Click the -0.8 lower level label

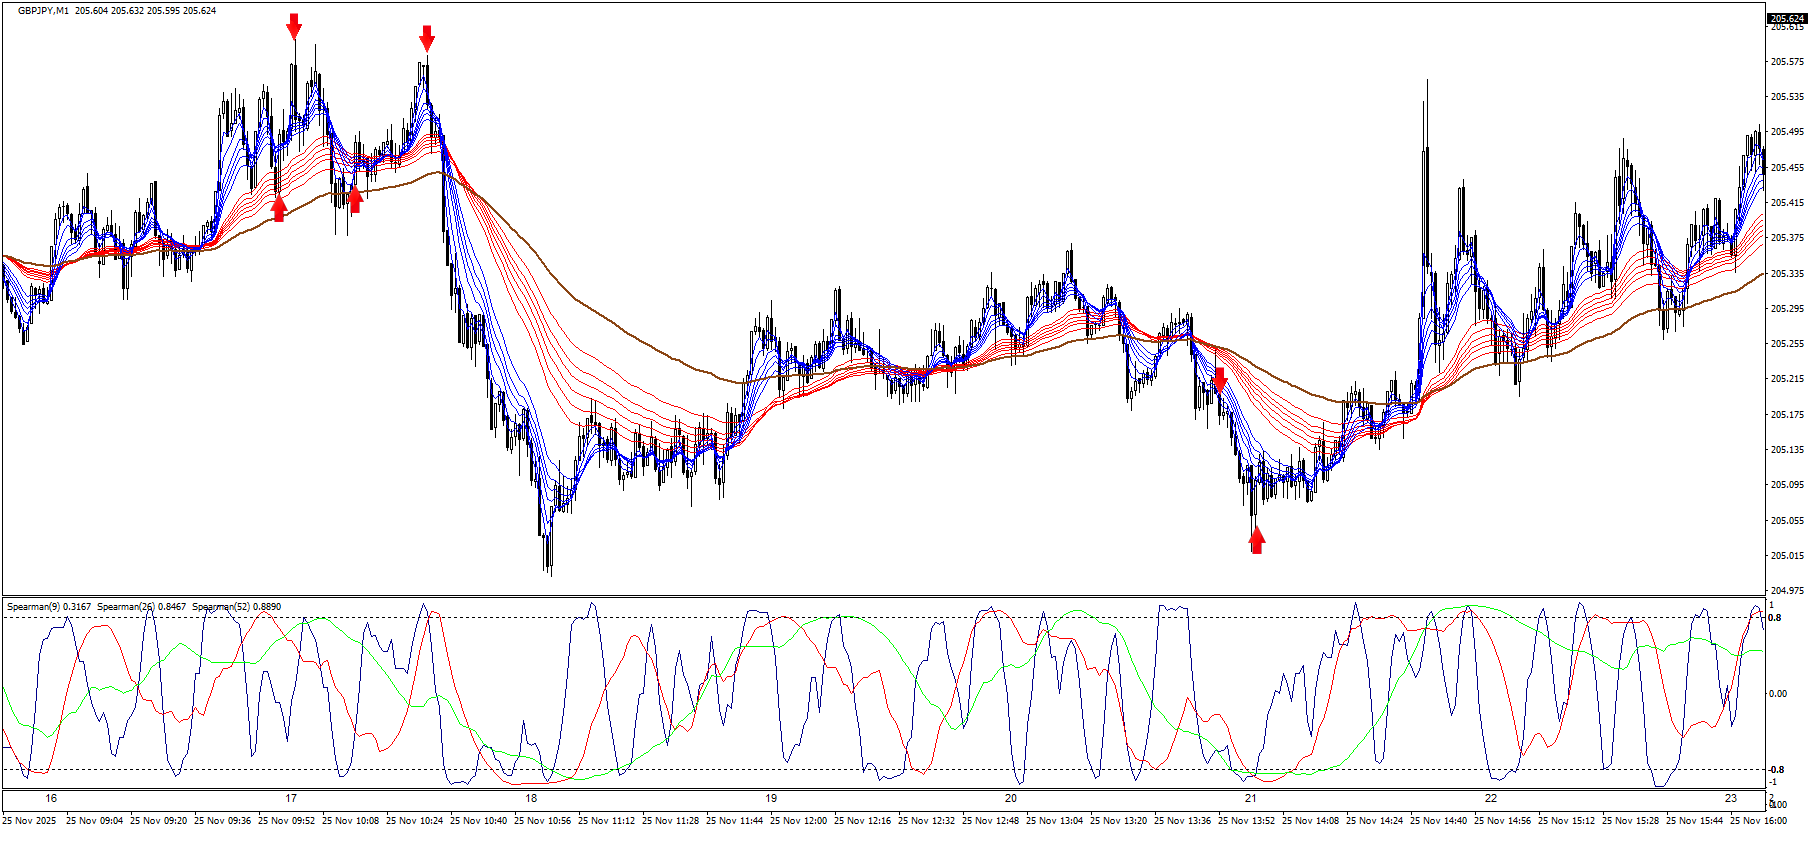pos(1776,770)
